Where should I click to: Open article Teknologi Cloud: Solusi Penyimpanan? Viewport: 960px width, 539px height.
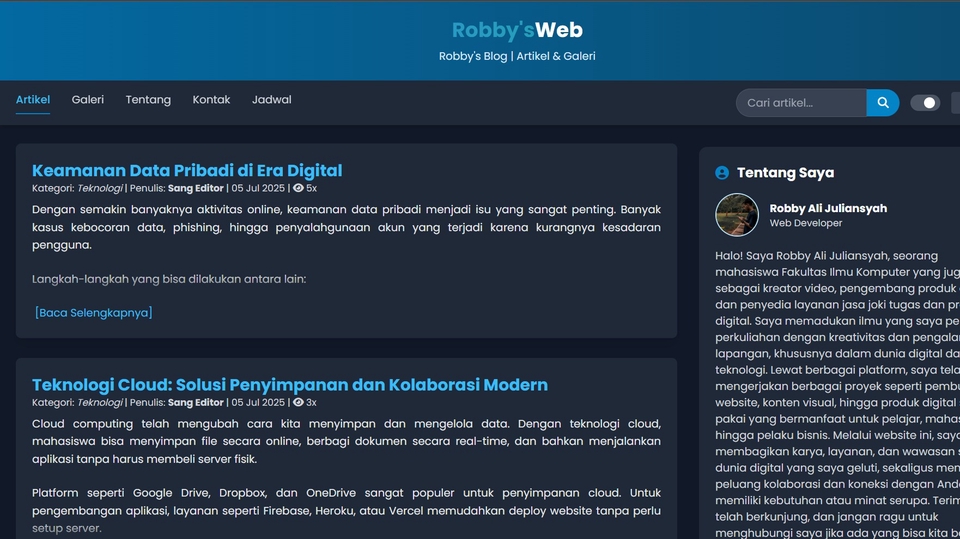click(290, 385)
